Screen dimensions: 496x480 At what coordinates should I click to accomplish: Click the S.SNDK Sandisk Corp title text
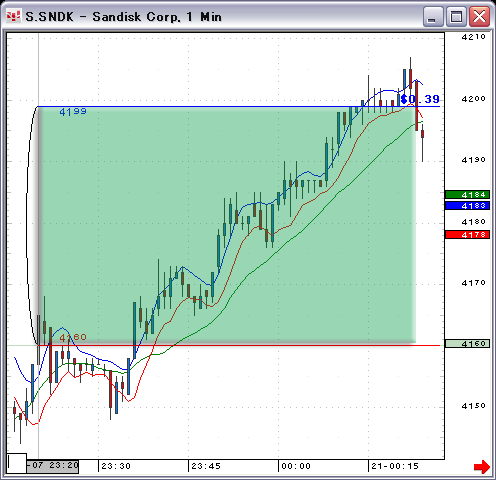tap(124, 17)
